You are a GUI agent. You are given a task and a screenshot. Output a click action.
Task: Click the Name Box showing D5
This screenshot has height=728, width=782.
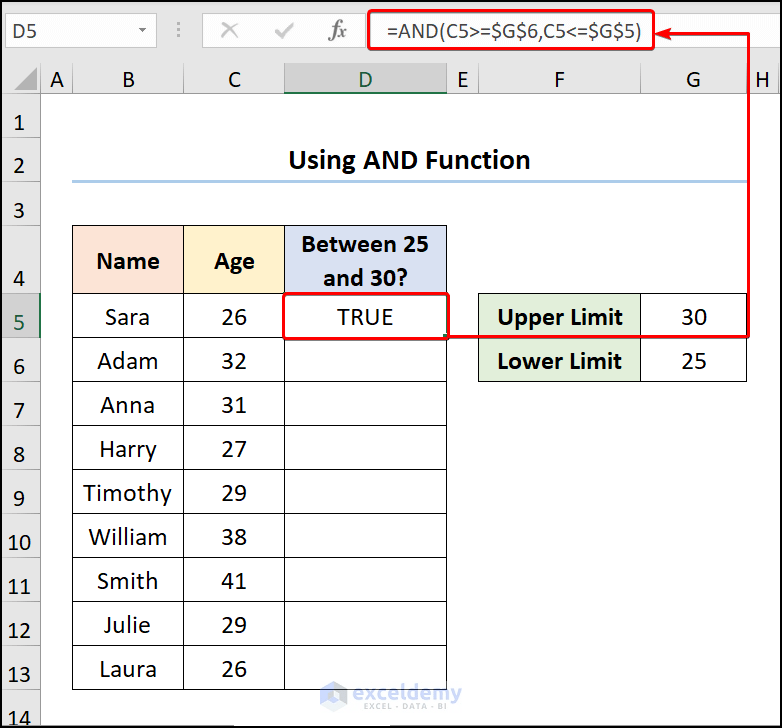(81, 31)
